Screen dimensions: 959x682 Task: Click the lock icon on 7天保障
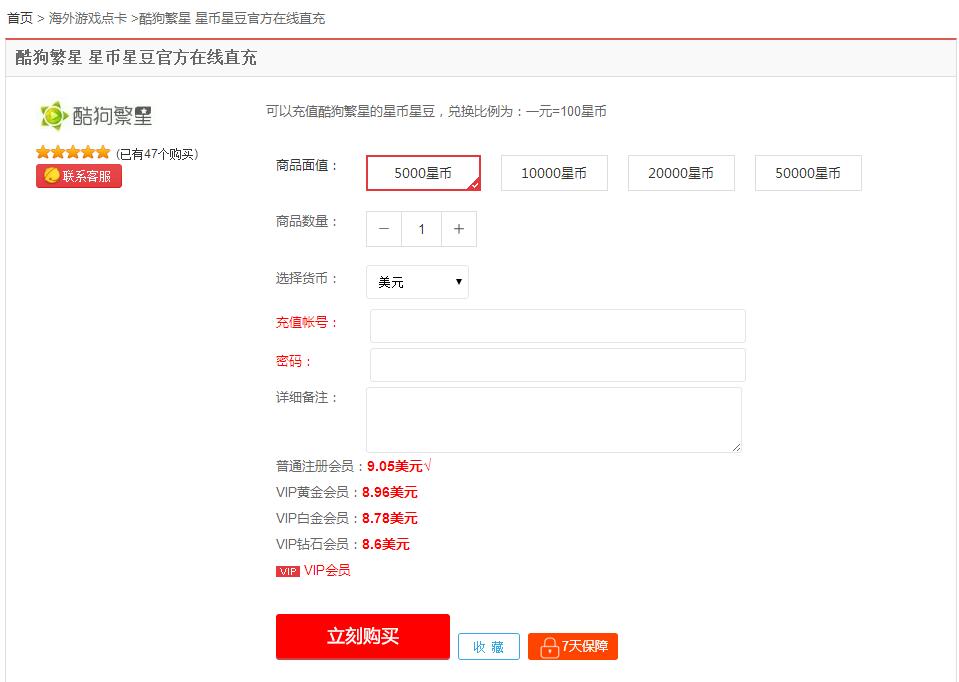549,647
